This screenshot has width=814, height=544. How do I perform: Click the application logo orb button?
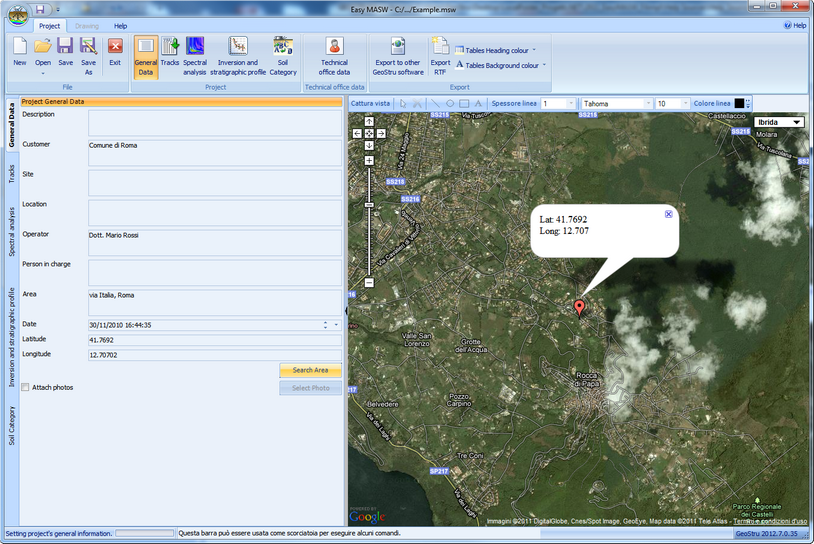[x=18, y=16]
